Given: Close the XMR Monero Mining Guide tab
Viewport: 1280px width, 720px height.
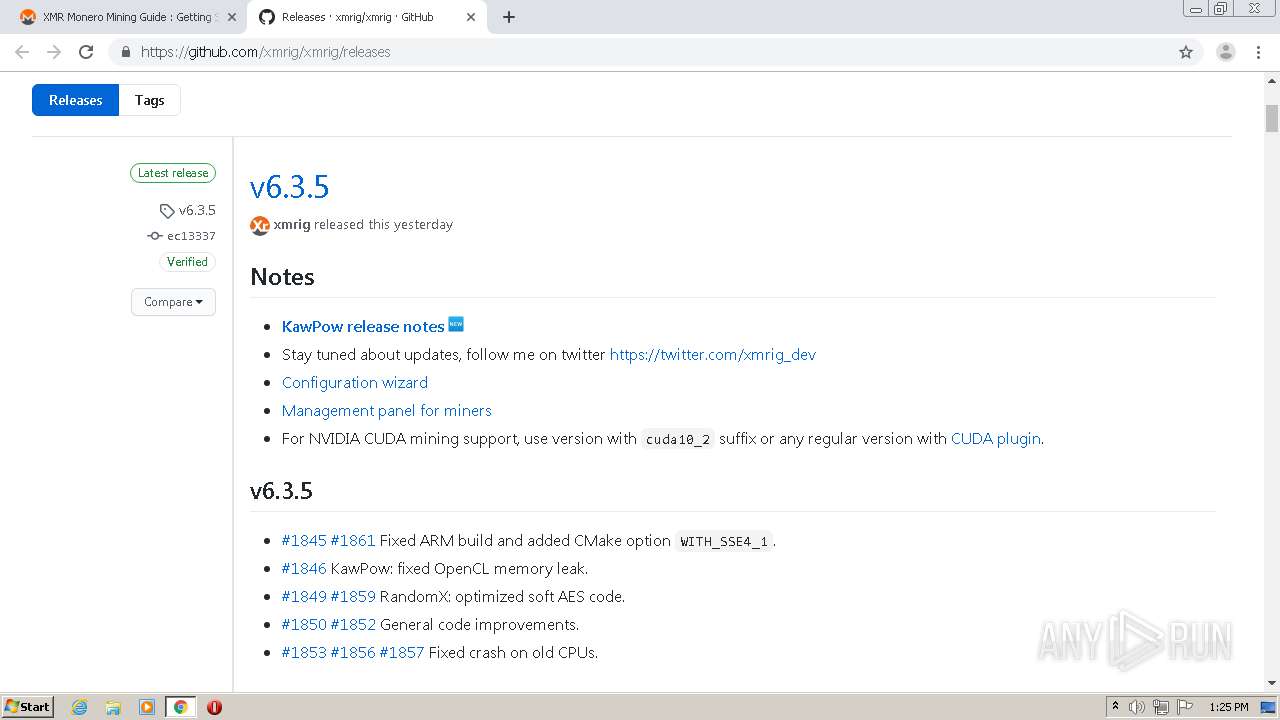Looking at the screenshot, I should tap(232, 17).
